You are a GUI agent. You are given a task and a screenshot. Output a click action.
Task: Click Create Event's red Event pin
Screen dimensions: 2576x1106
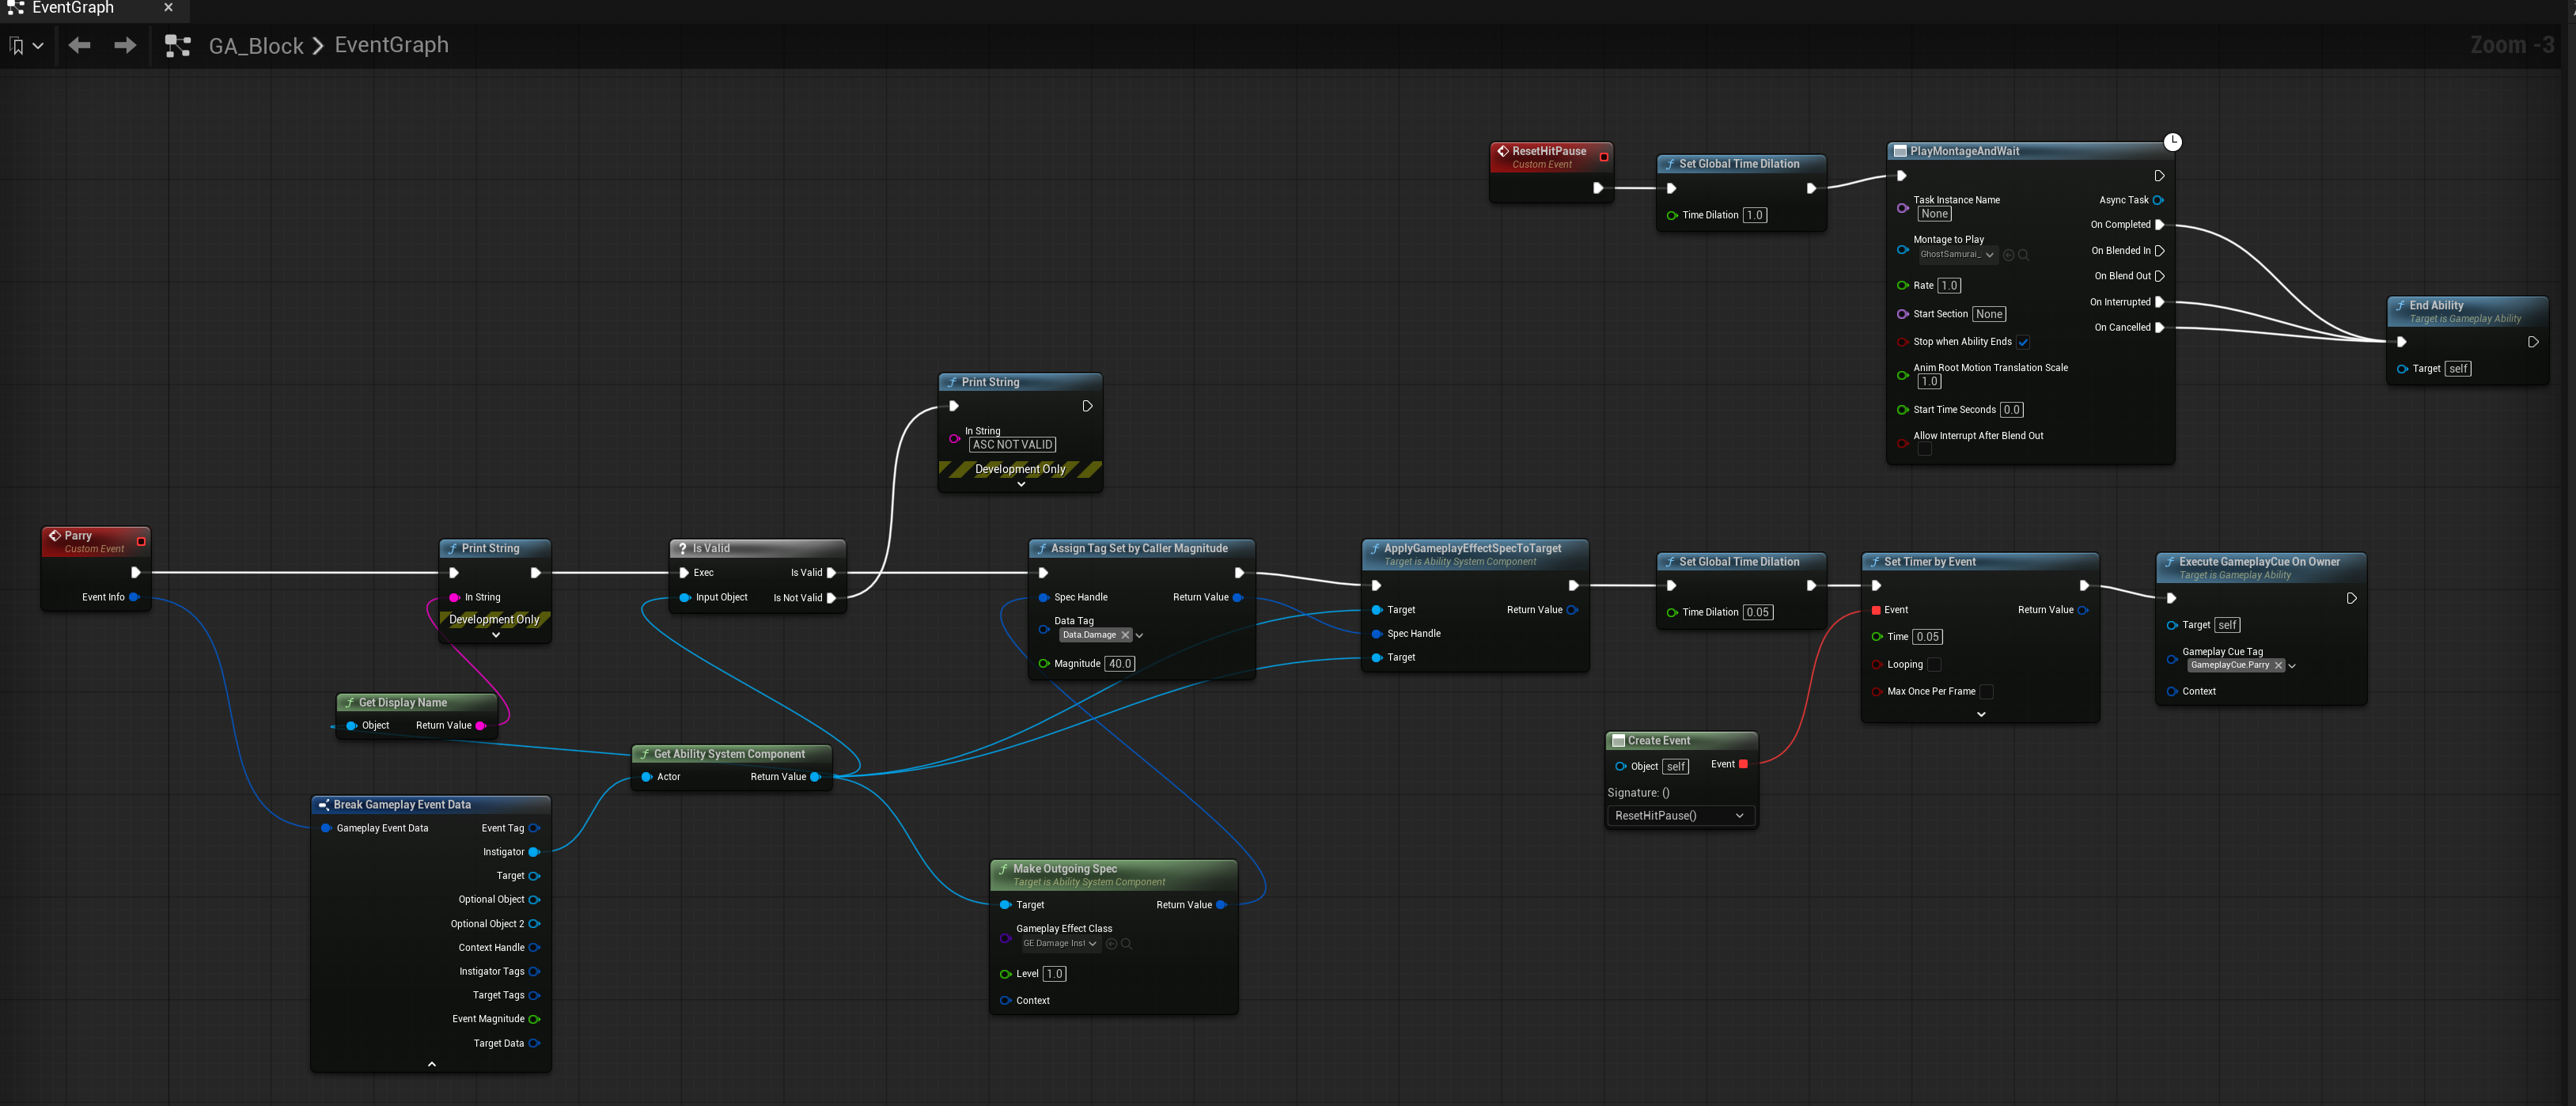coord(1743,764)
